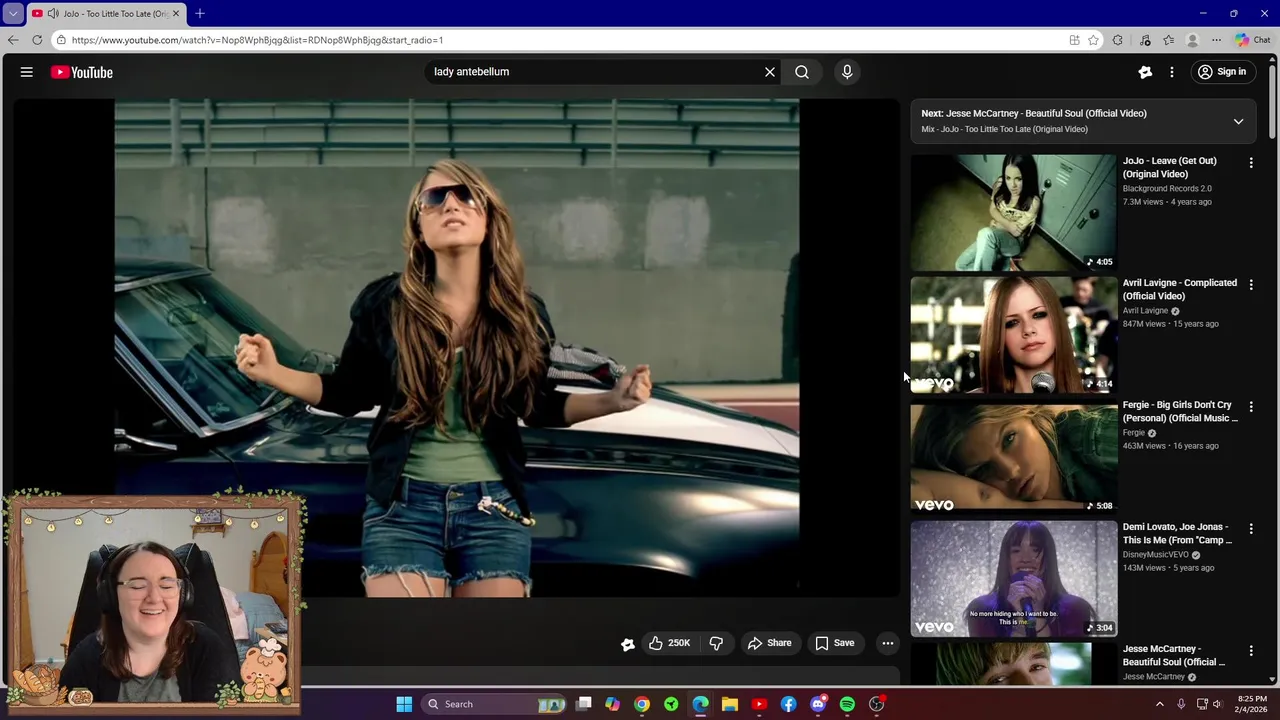Play the Demi Lovato This Is Me thumbnail
Screen dimensions: 1280x720
[1014, 578]
